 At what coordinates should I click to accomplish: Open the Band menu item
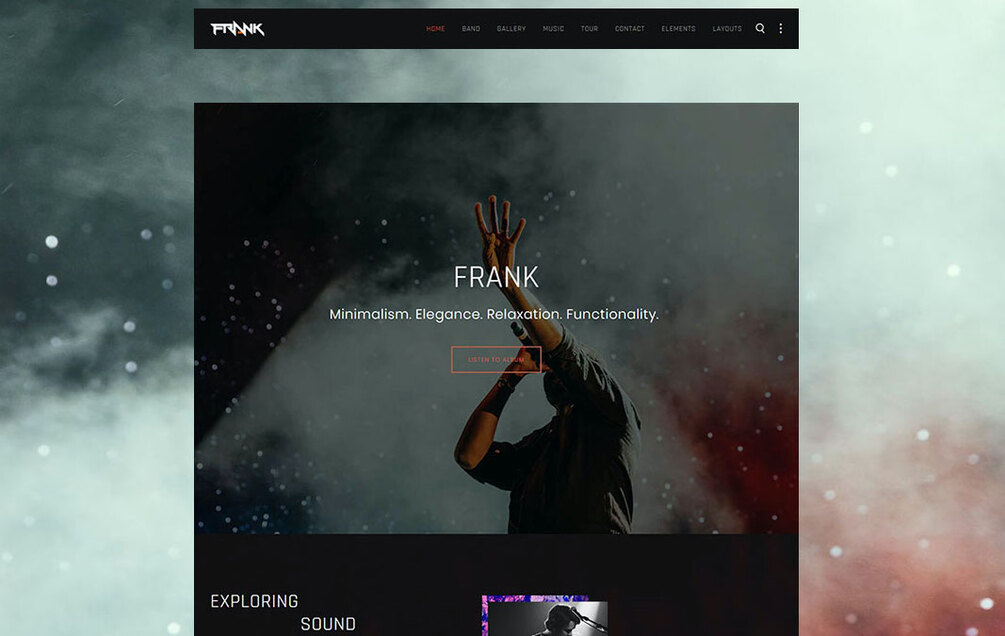[470, 29]
